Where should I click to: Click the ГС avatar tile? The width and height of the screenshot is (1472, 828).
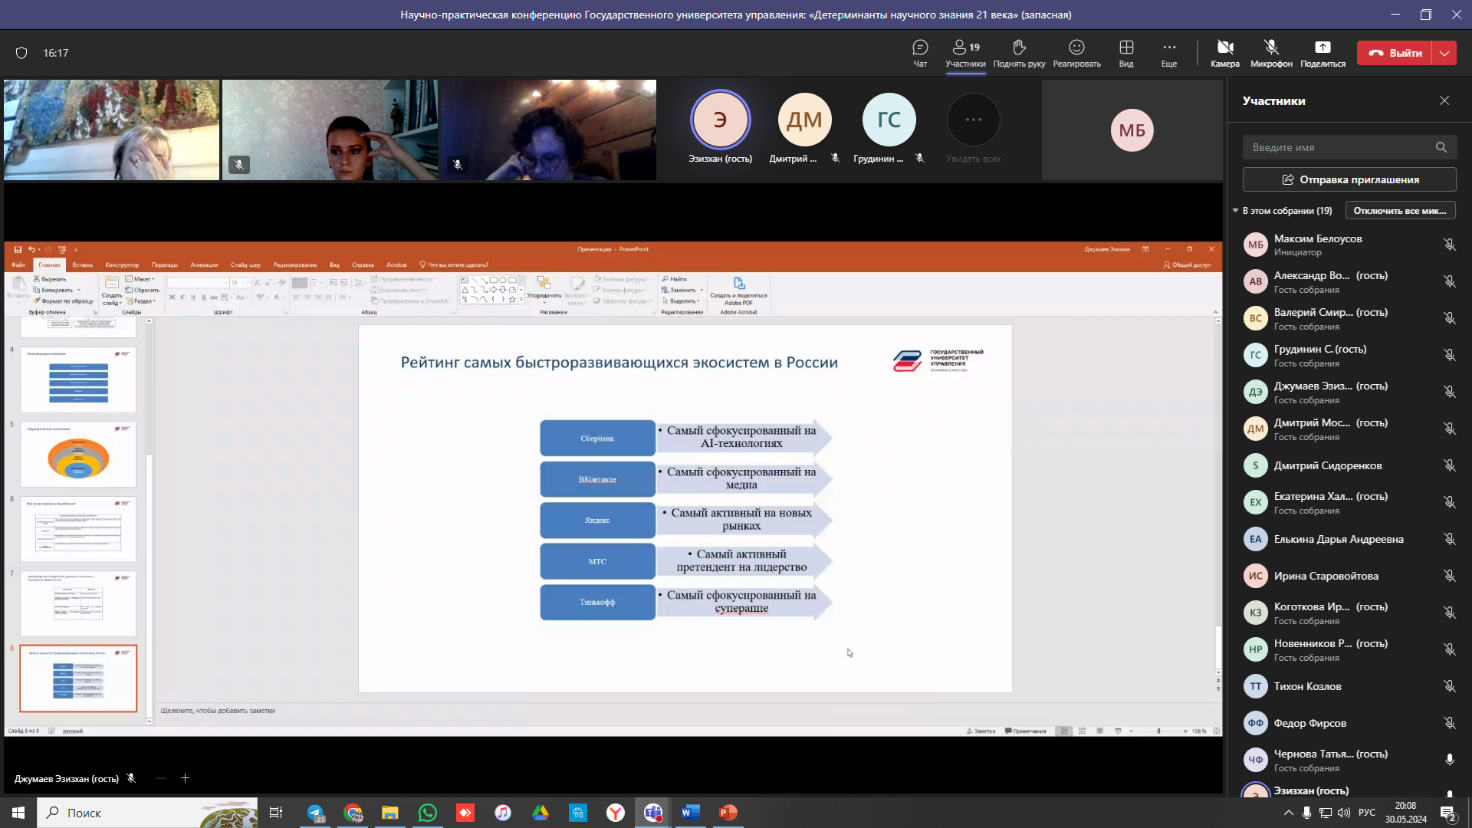[x=889, y=120]
